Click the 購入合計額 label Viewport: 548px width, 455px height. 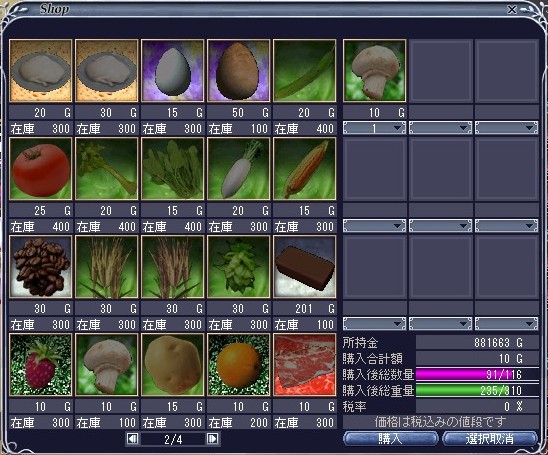tap(372, 359)
